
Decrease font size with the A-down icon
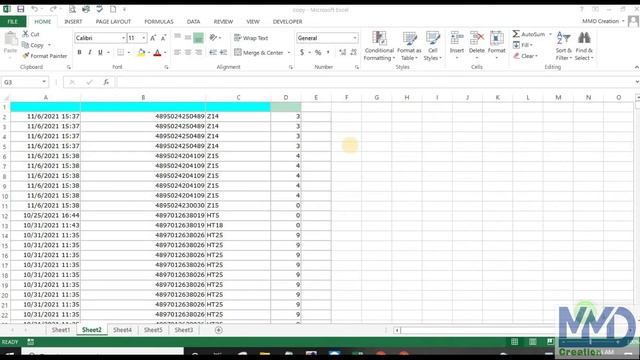[x=163, y=38]
